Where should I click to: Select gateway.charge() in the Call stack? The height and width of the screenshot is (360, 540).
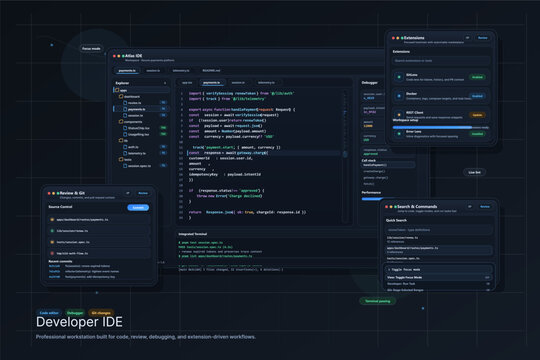[388, 178]
